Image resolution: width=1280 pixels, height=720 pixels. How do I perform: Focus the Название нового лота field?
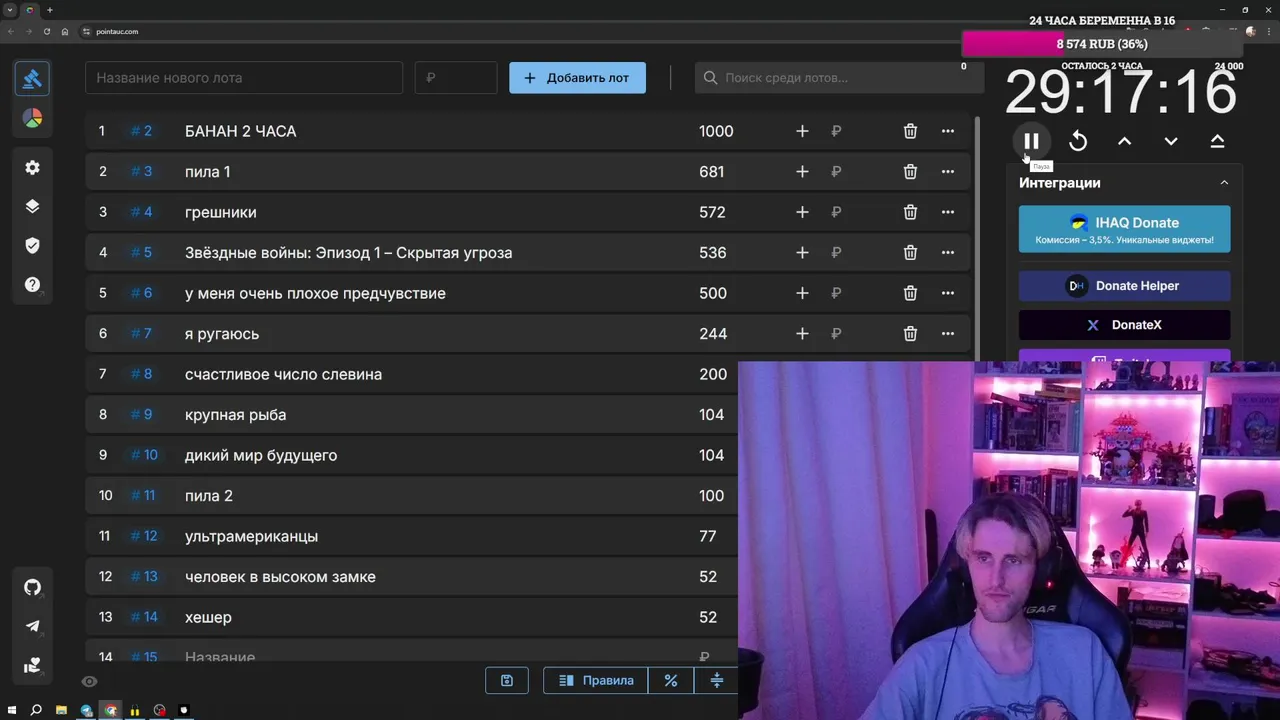point(244,78)
